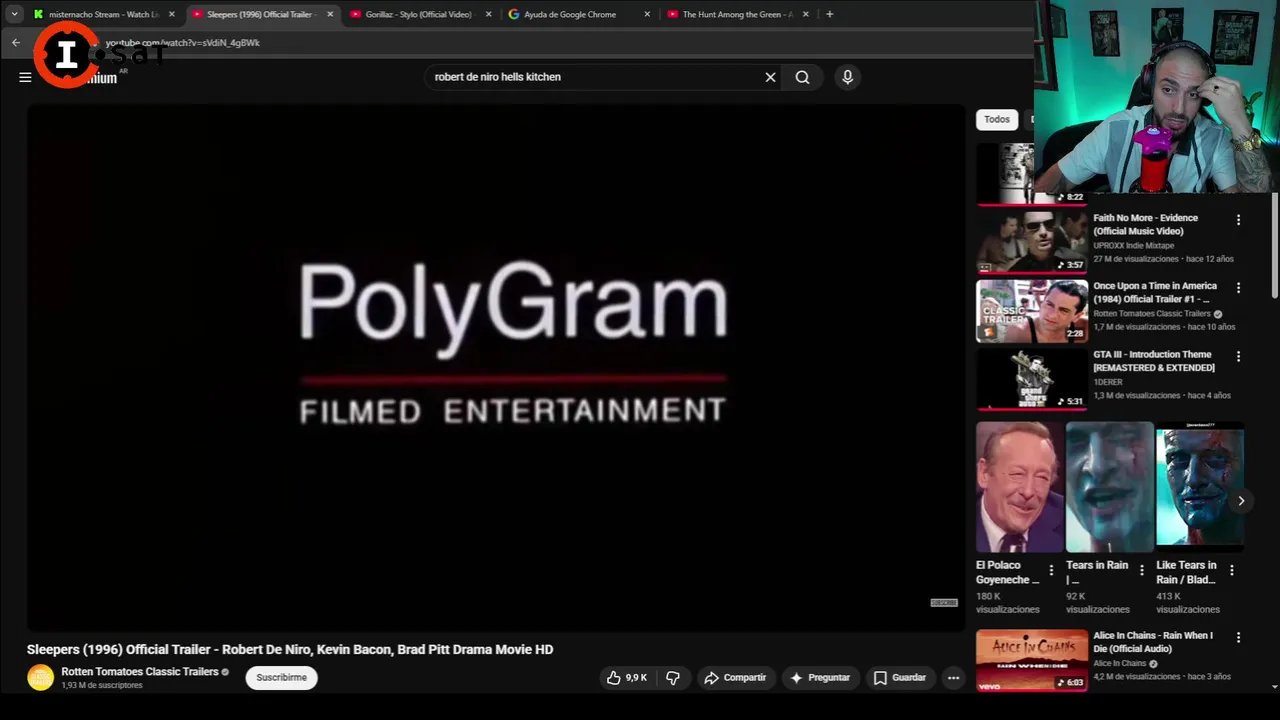Image resolution: width=1280 pixels, height=720 pixels.
Task: Open Faith No More video thumbnail
Action: pyautogui.click(x=1031, y=242)
